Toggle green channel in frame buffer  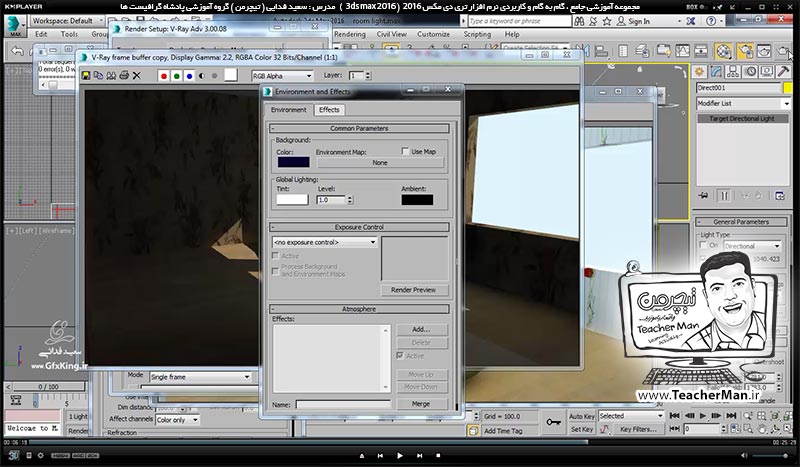click(177, 76)
